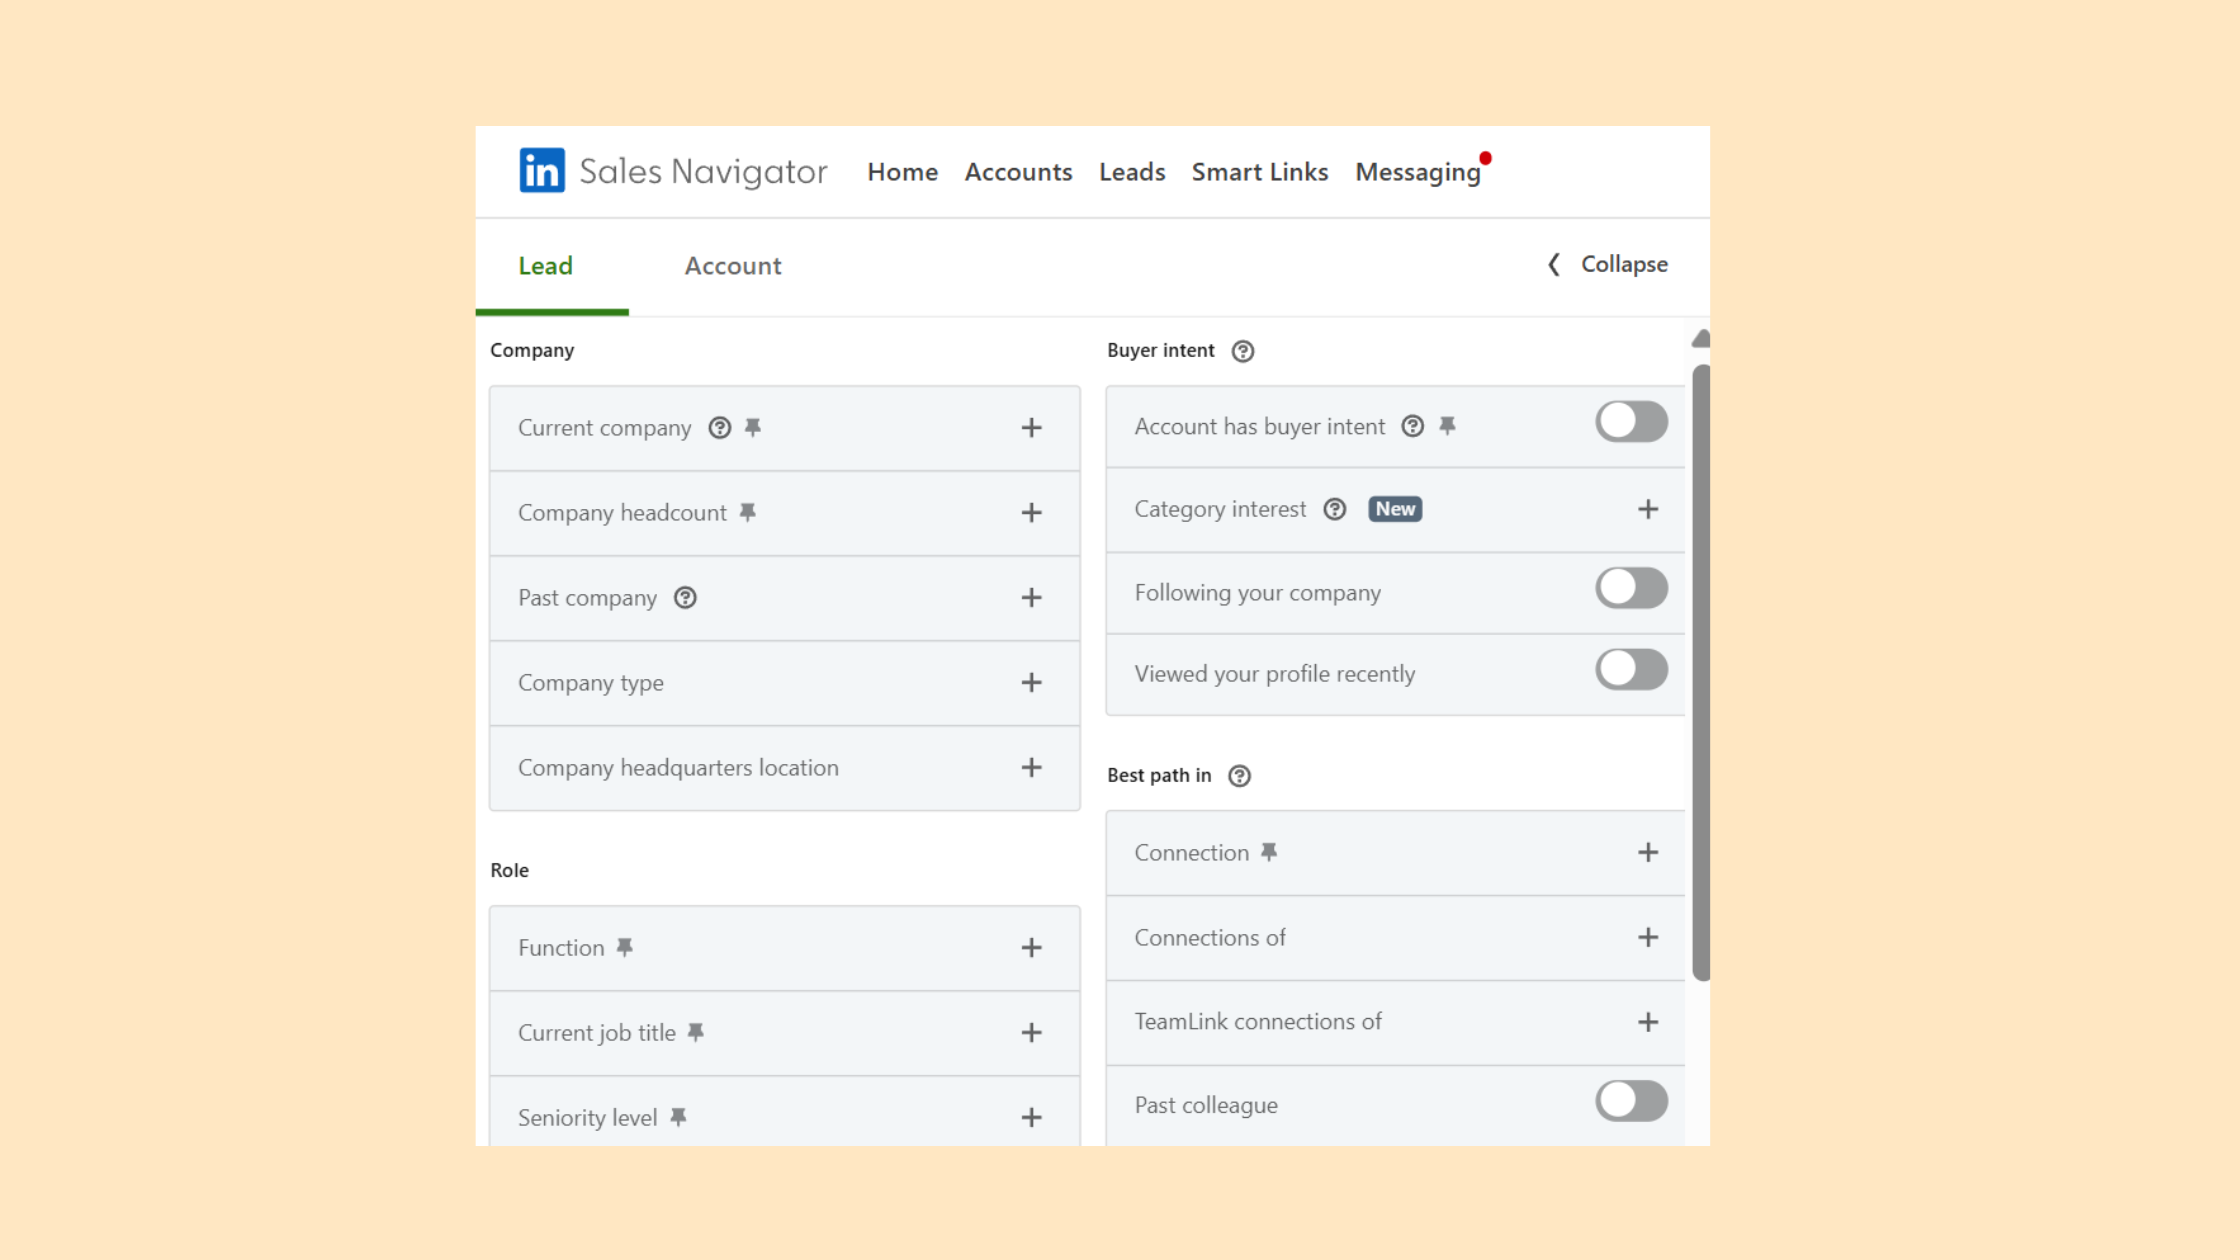The width and height of the screenshot is (2240, 1260).
Task: Pin the Current job title filter
Action: [x=696, y=1032]
